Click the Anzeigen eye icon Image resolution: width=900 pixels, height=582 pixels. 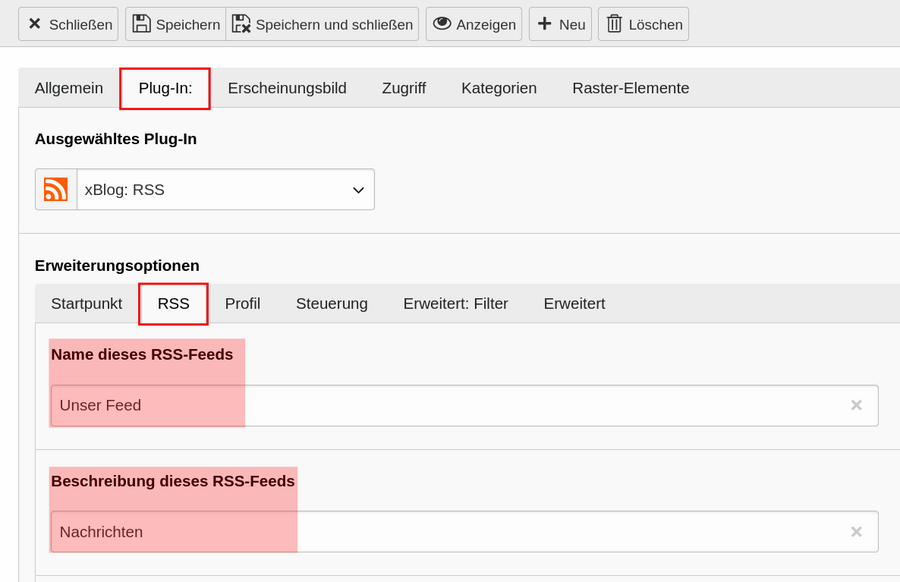pyautogui.click(x=442, y=24)
